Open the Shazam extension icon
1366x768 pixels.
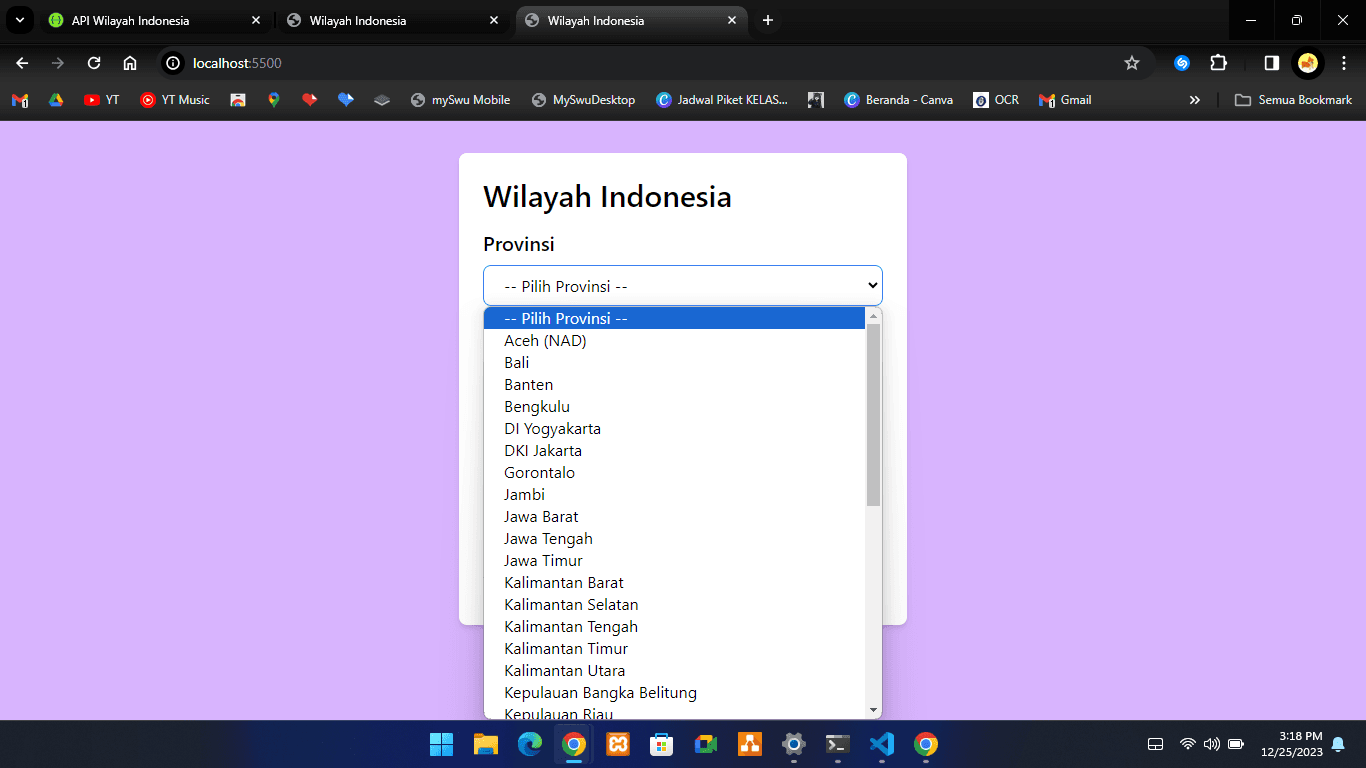[1181, 63]
